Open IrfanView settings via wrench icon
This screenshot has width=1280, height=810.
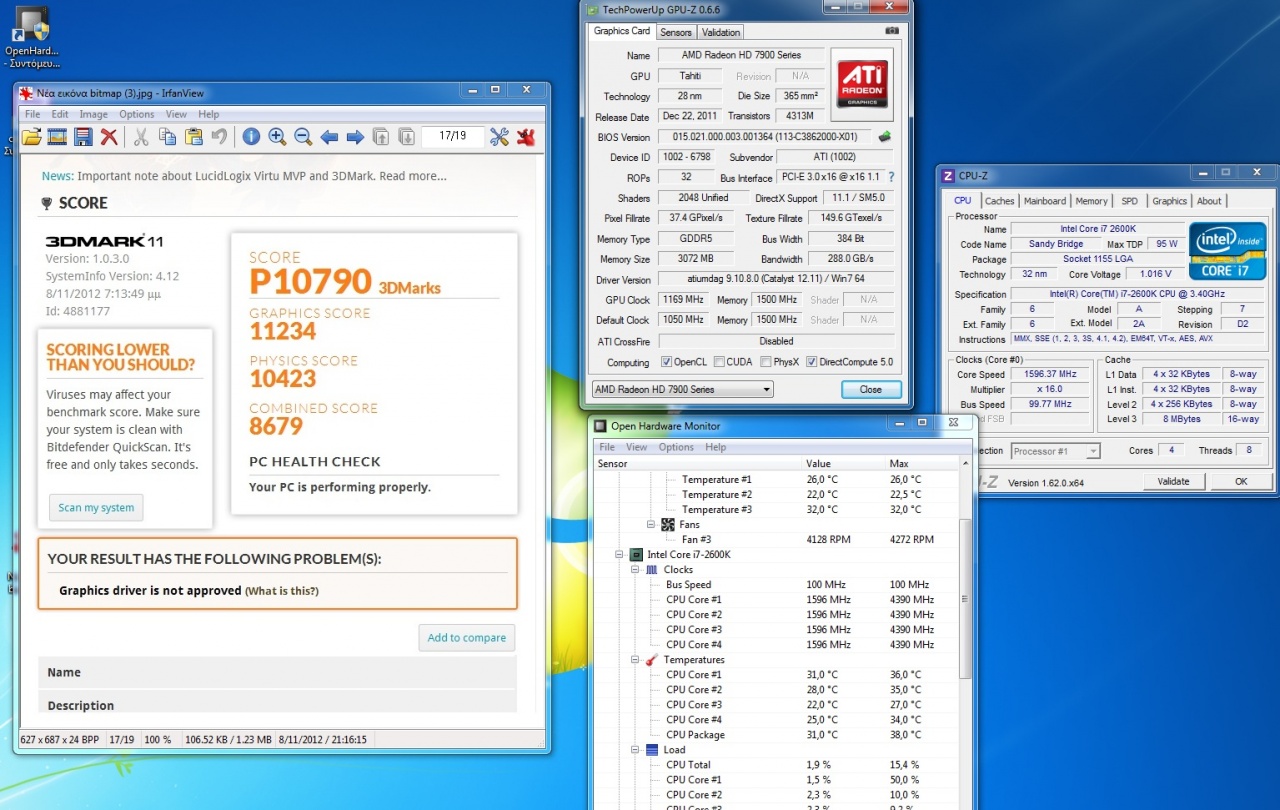(x=499, y=137)
